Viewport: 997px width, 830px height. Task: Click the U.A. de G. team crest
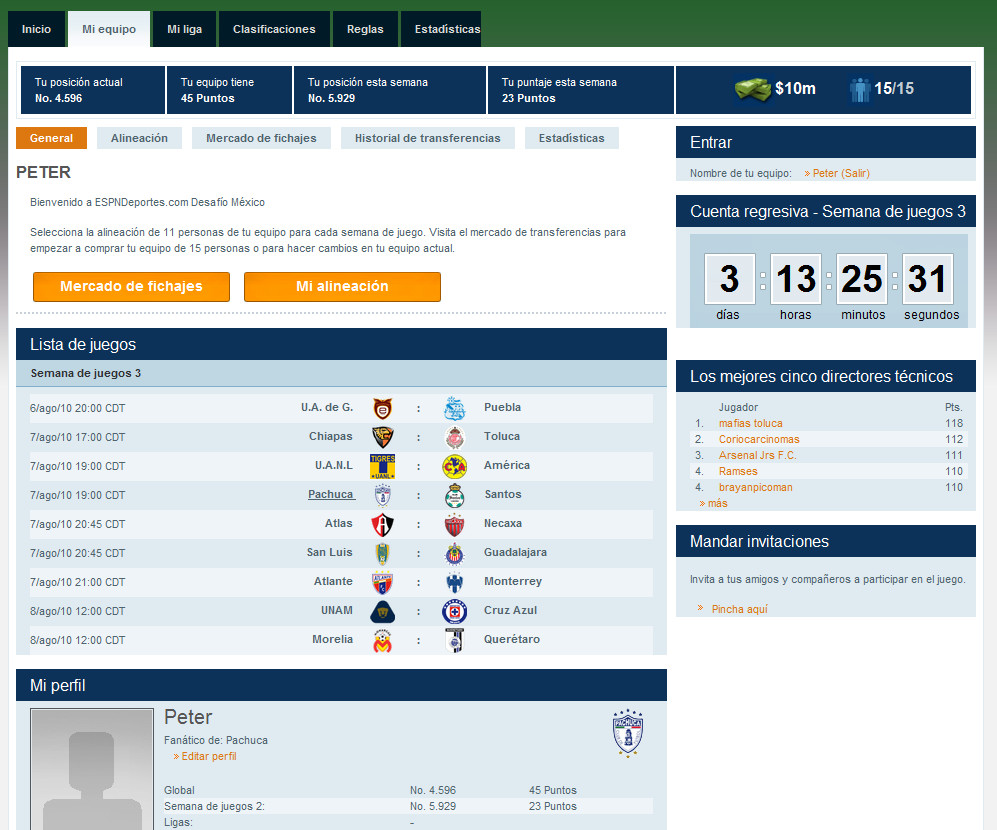[x=382, y=408]
